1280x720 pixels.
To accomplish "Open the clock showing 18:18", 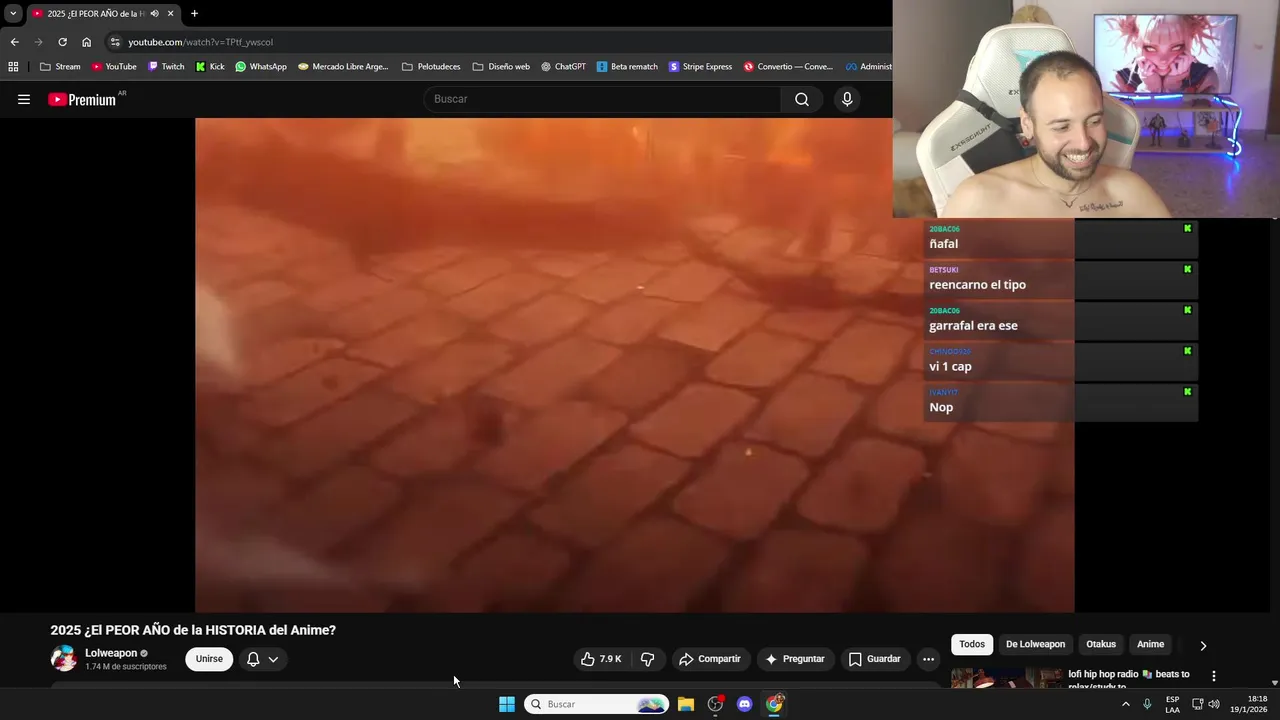I will pos(1249,704).
